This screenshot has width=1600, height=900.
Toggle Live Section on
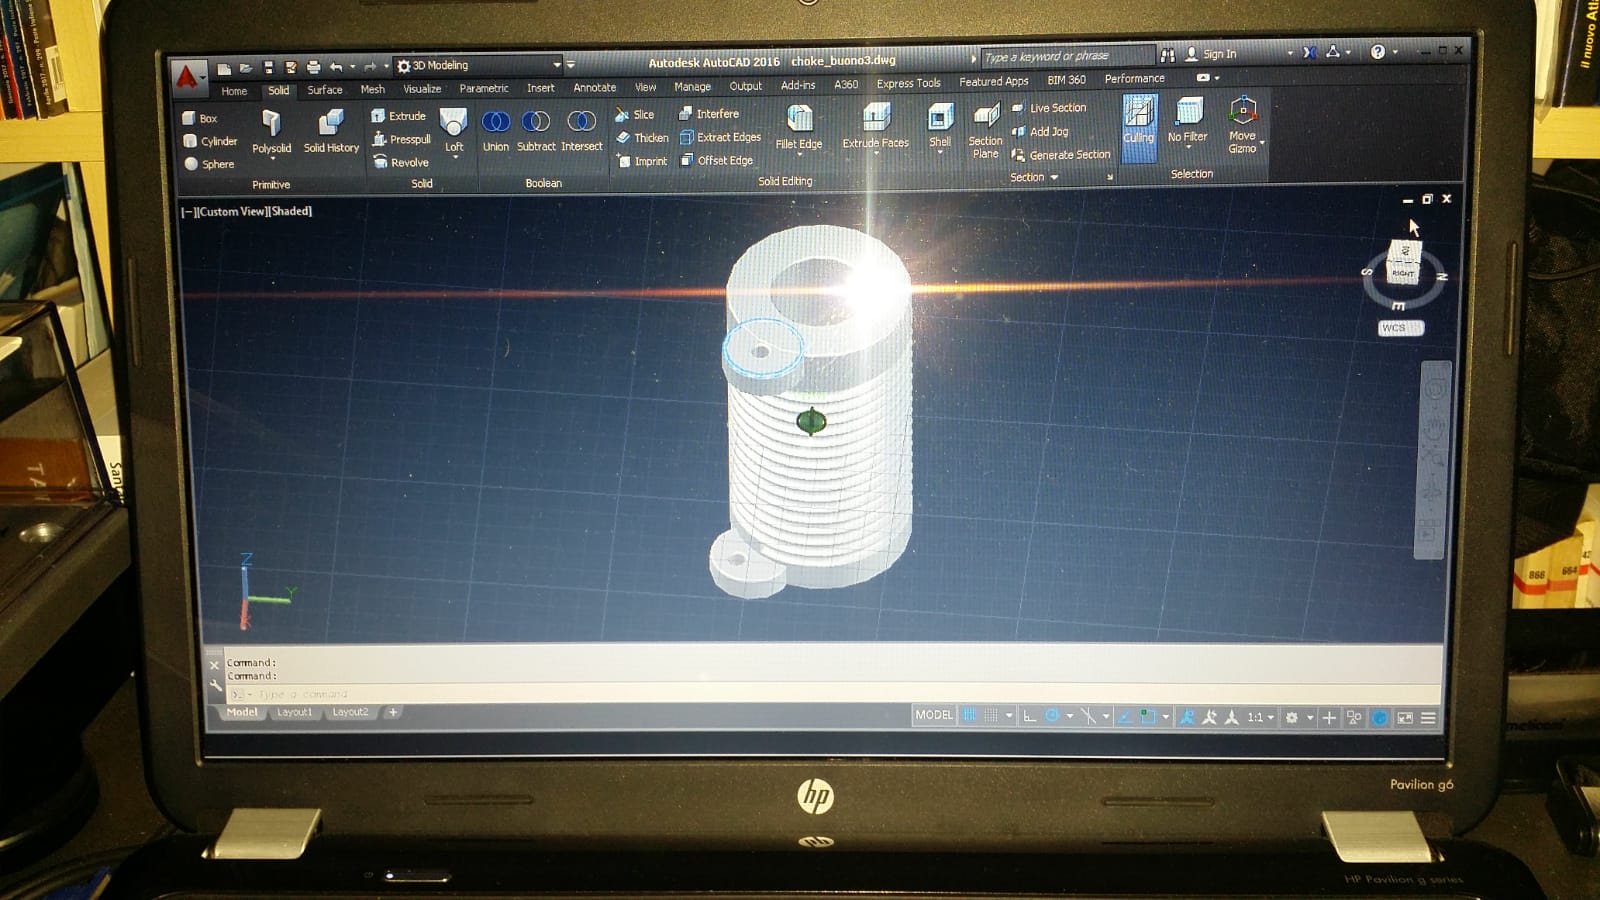[1049, 108]
